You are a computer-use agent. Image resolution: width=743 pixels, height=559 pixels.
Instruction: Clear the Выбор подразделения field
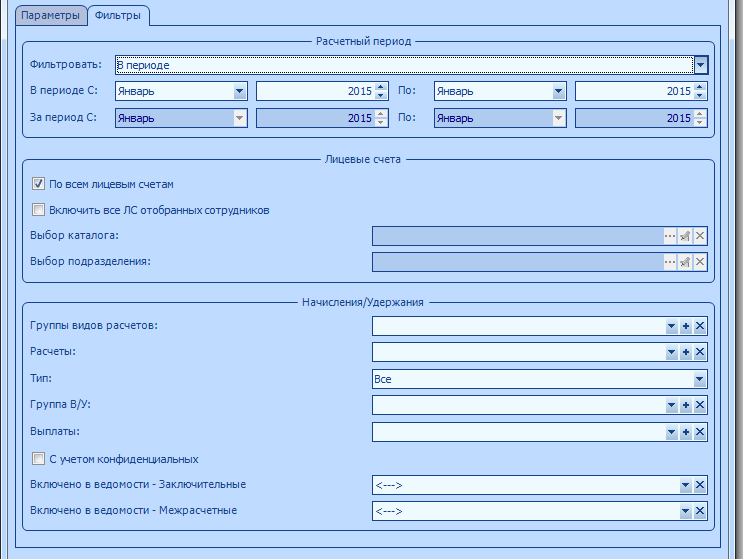click(x=700, y=262)
